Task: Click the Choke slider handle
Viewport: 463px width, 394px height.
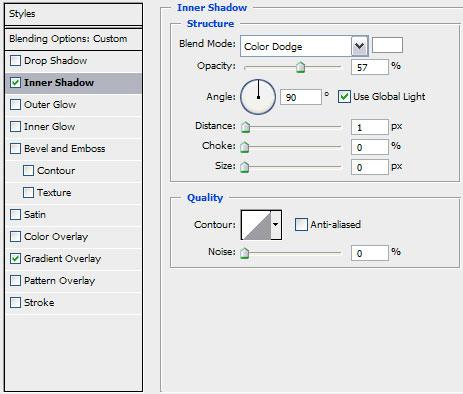Action: pos(245,147)
